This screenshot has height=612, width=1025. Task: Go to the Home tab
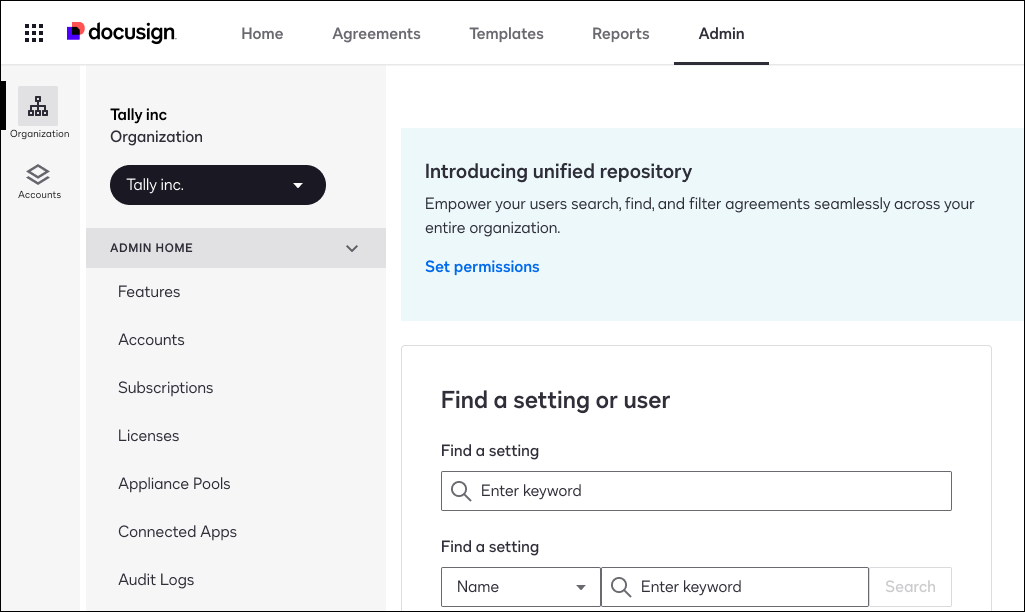[x=262, y=34]
